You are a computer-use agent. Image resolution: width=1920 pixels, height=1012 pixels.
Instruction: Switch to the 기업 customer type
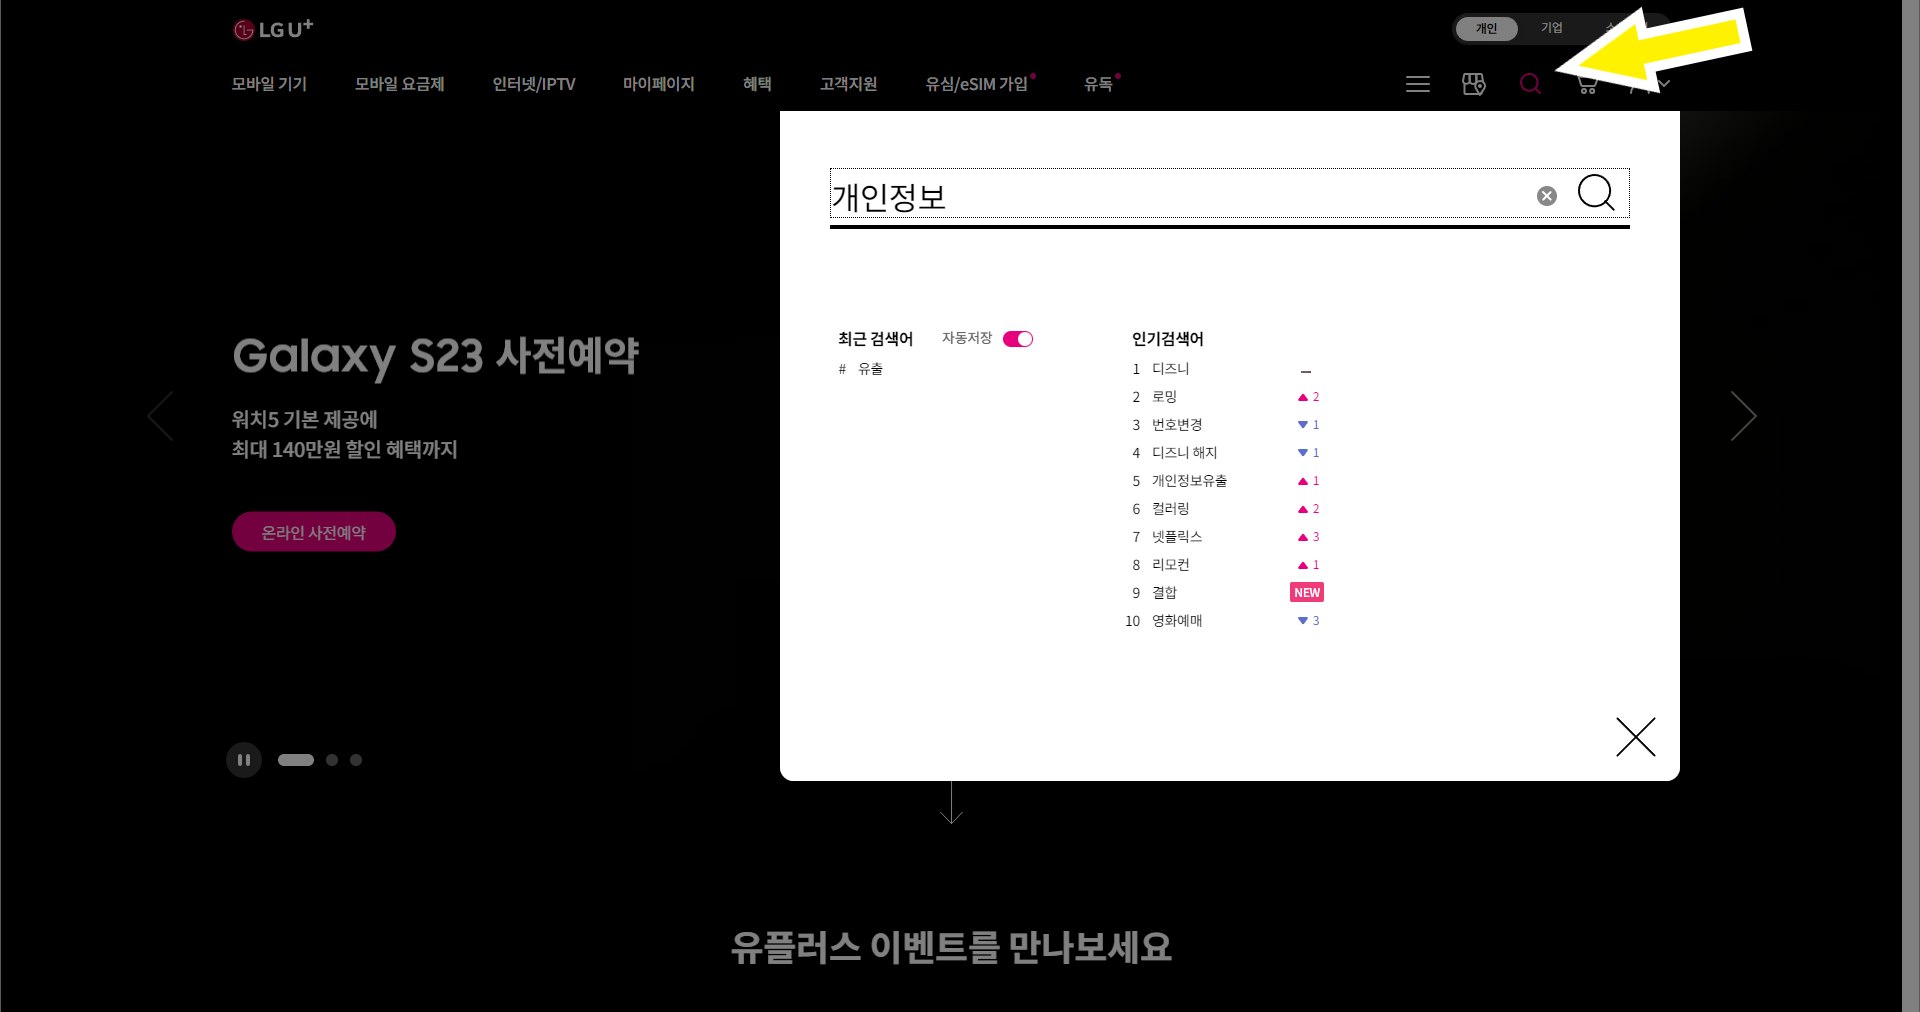coord(1552,28)
